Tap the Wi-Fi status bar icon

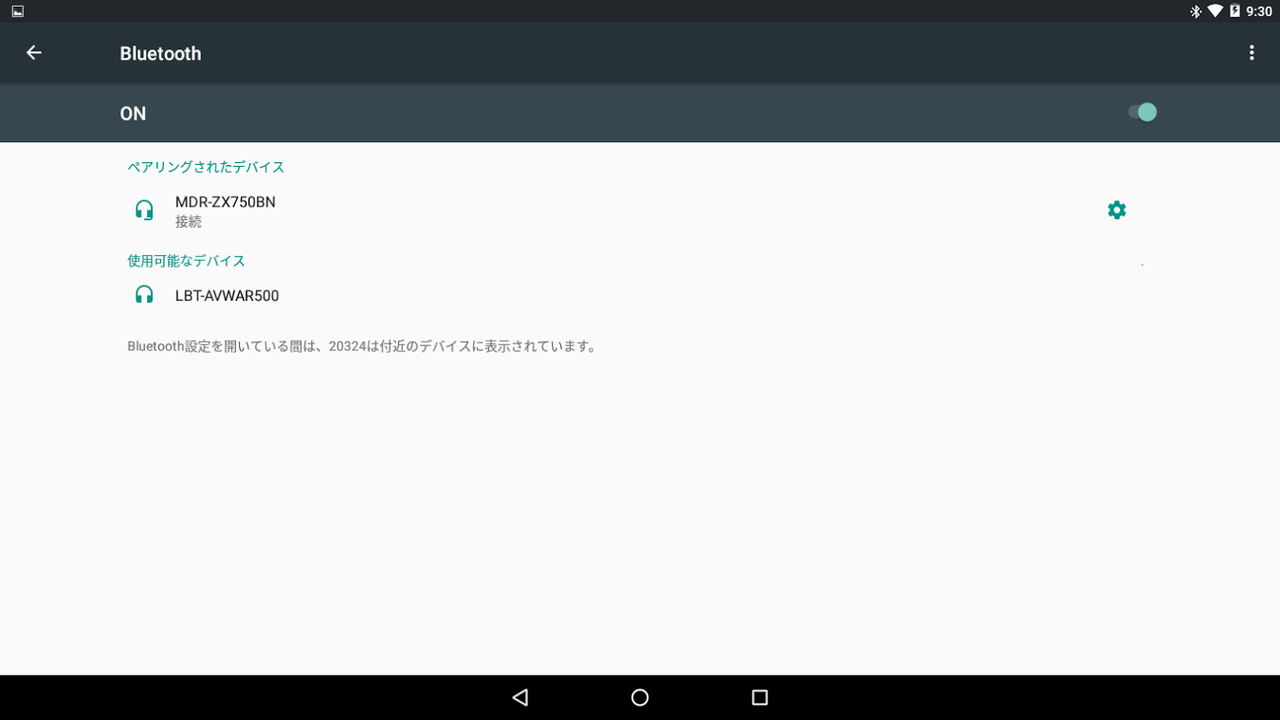(x=1215, y=11)
